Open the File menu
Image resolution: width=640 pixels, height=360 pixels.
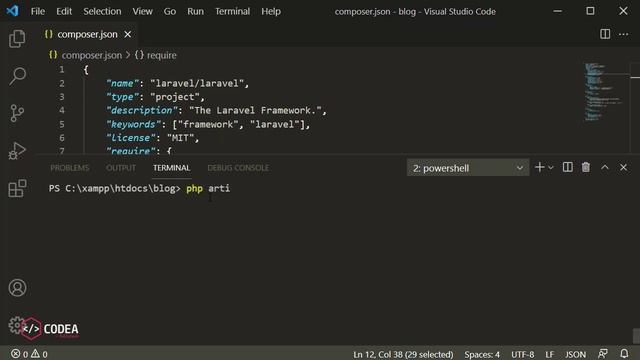pos(38,11)
